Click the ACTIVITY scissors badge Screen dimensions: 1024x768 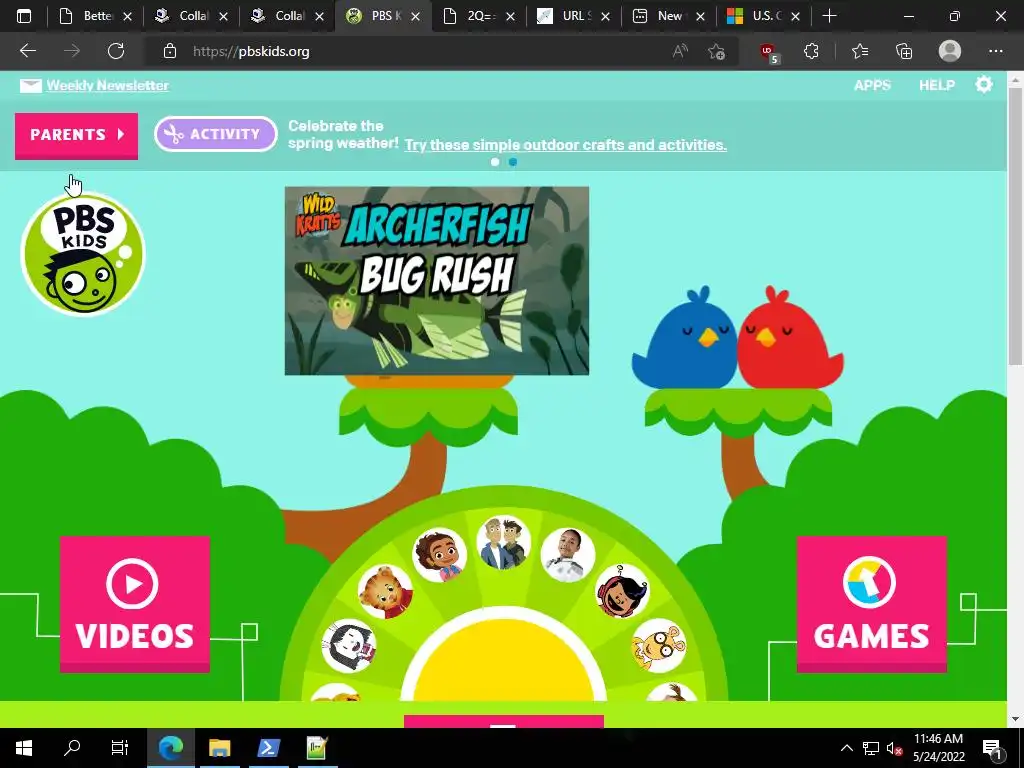click(216, 134)
